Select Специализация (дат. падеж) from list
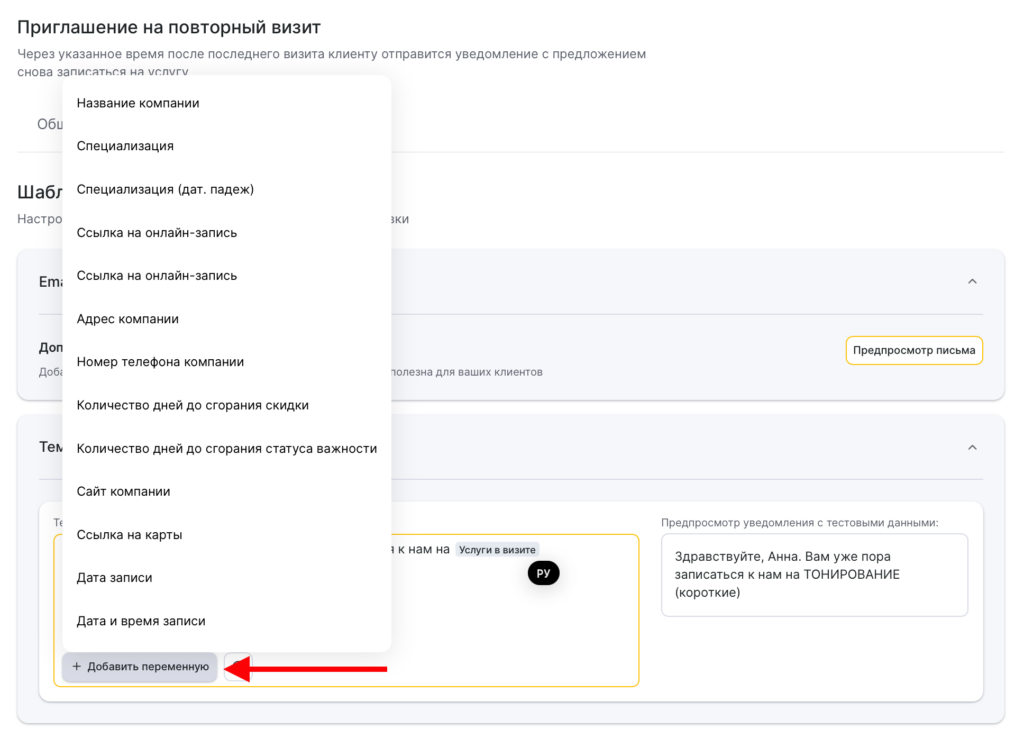 165,189
